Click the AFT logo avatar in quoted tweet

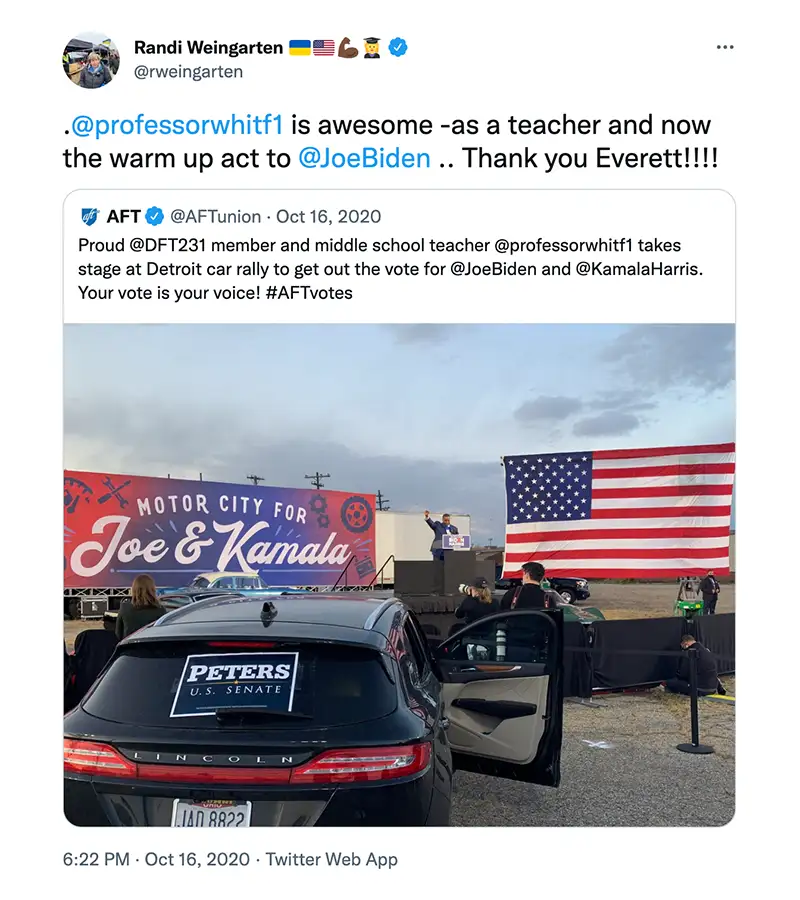tap(90, 216)
